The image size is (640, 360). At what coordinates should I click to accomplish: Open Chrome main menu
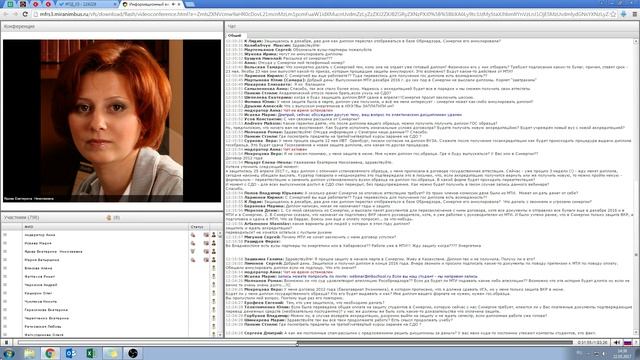coord(635,14)
